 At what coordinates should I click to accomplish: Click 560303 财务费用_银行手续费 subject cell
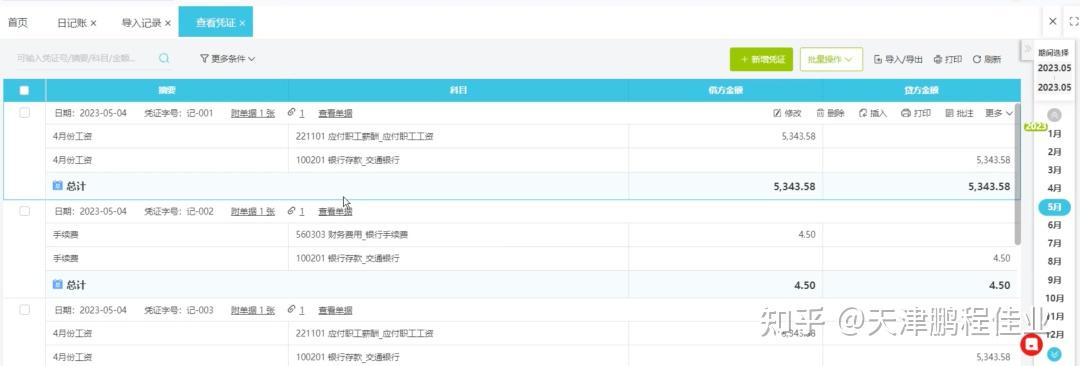click(x=459, y=235)
